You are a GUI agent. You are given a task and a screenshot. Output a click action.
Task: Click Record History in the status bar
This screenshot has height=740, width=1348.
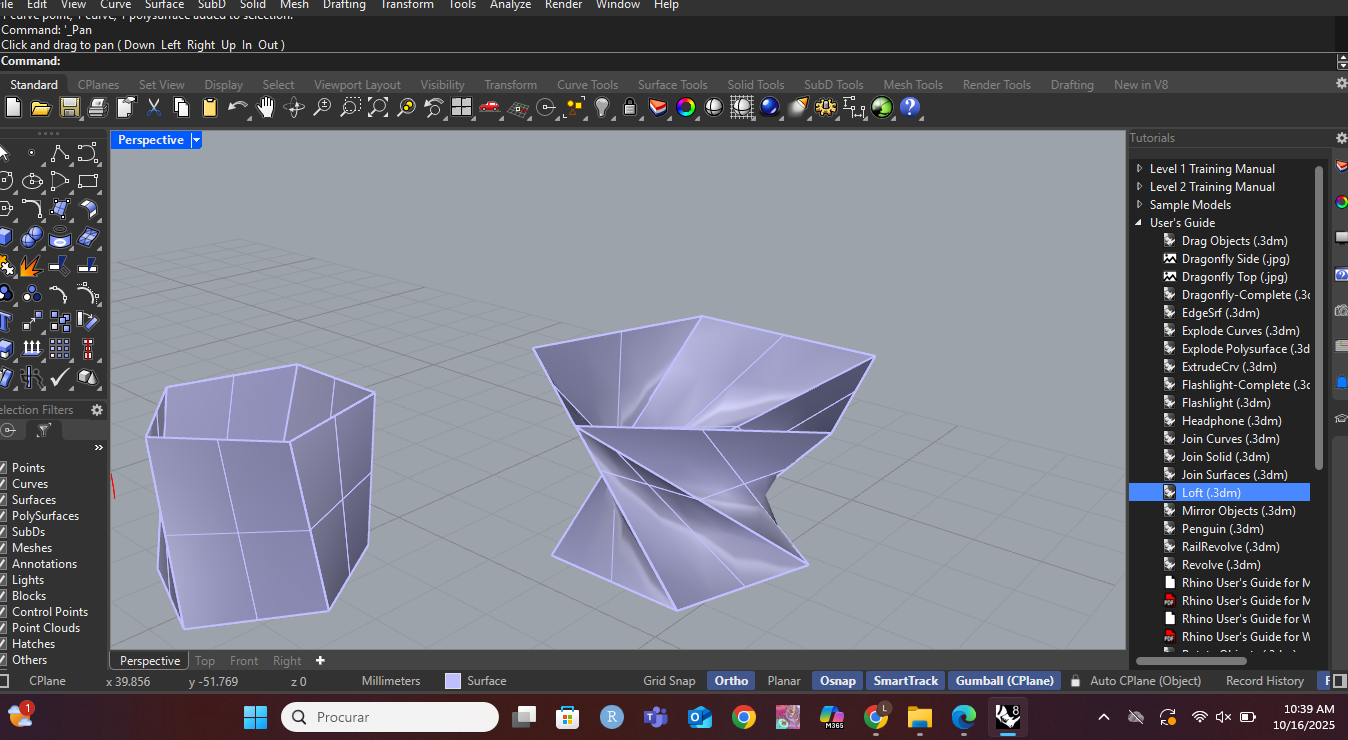[1263, 680]
